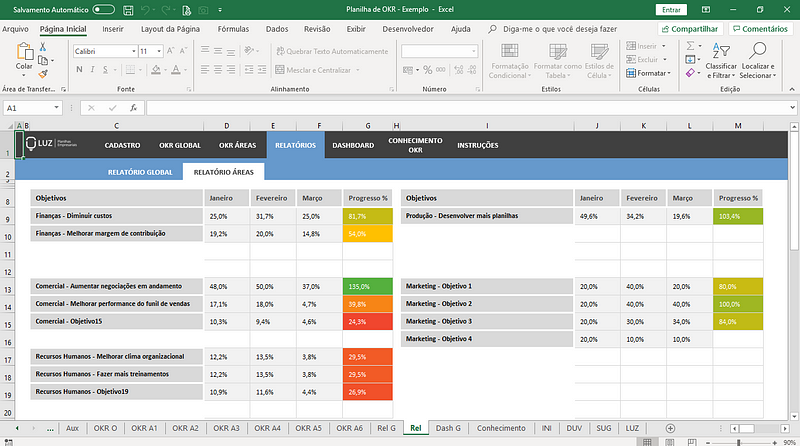The height and width of the screenshot is (446, 800).
Task: Click the Save floppy disk icon
Action: click(128, 10)
